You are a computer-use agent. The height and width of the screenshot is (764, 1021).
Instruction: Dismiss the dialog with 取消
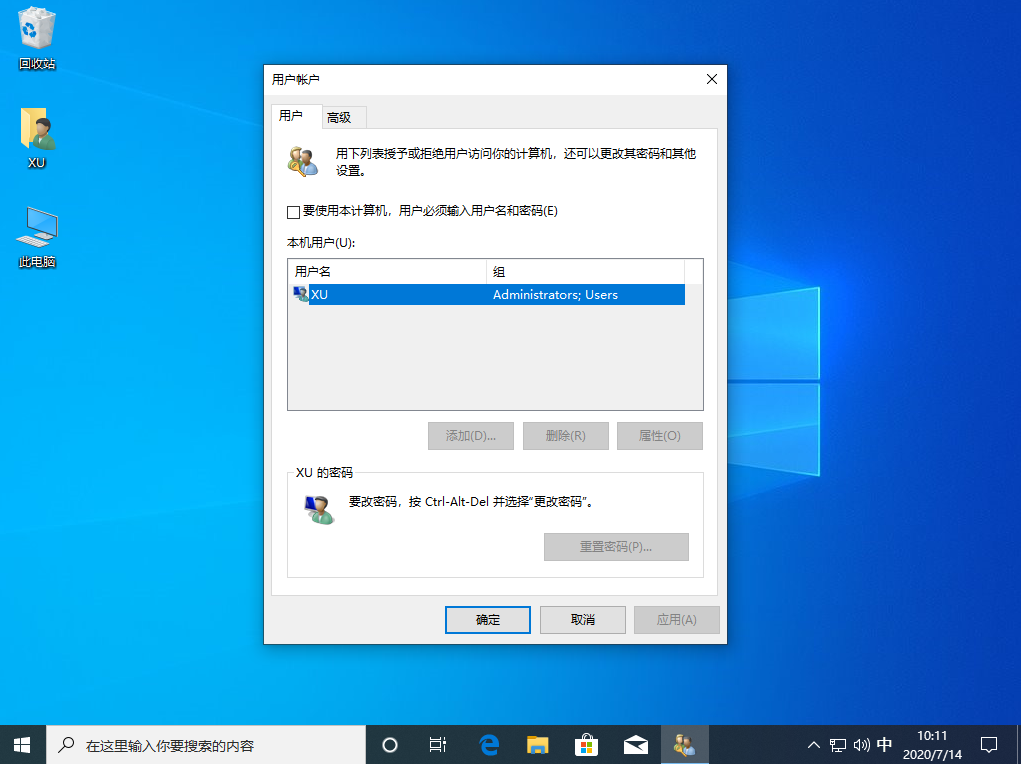click(x=582, y=619)
